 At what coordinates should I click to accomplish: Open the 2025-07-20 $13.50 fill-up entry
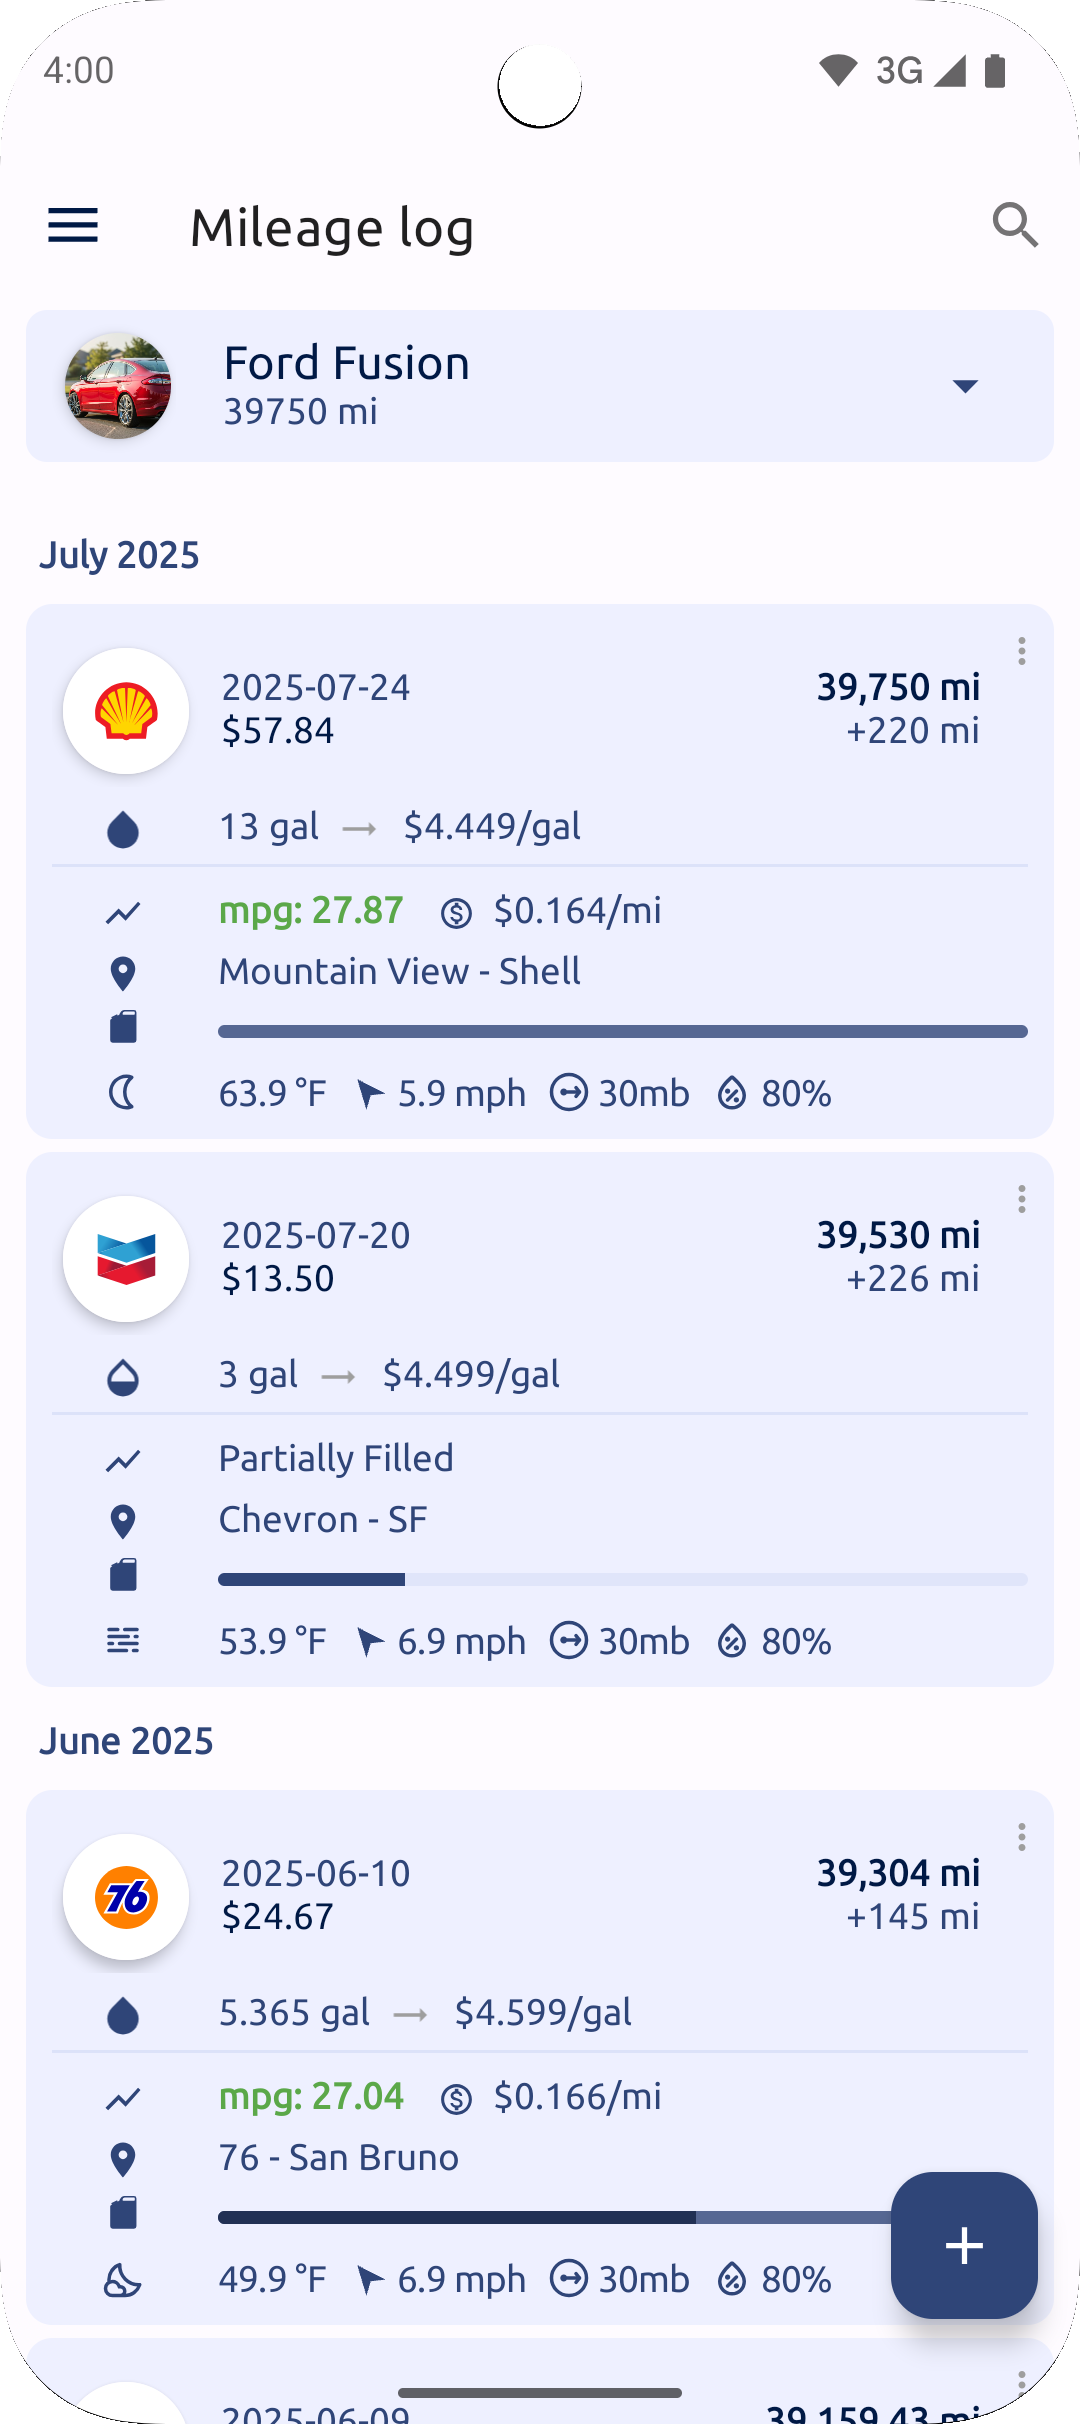(x=540, y=1419)
